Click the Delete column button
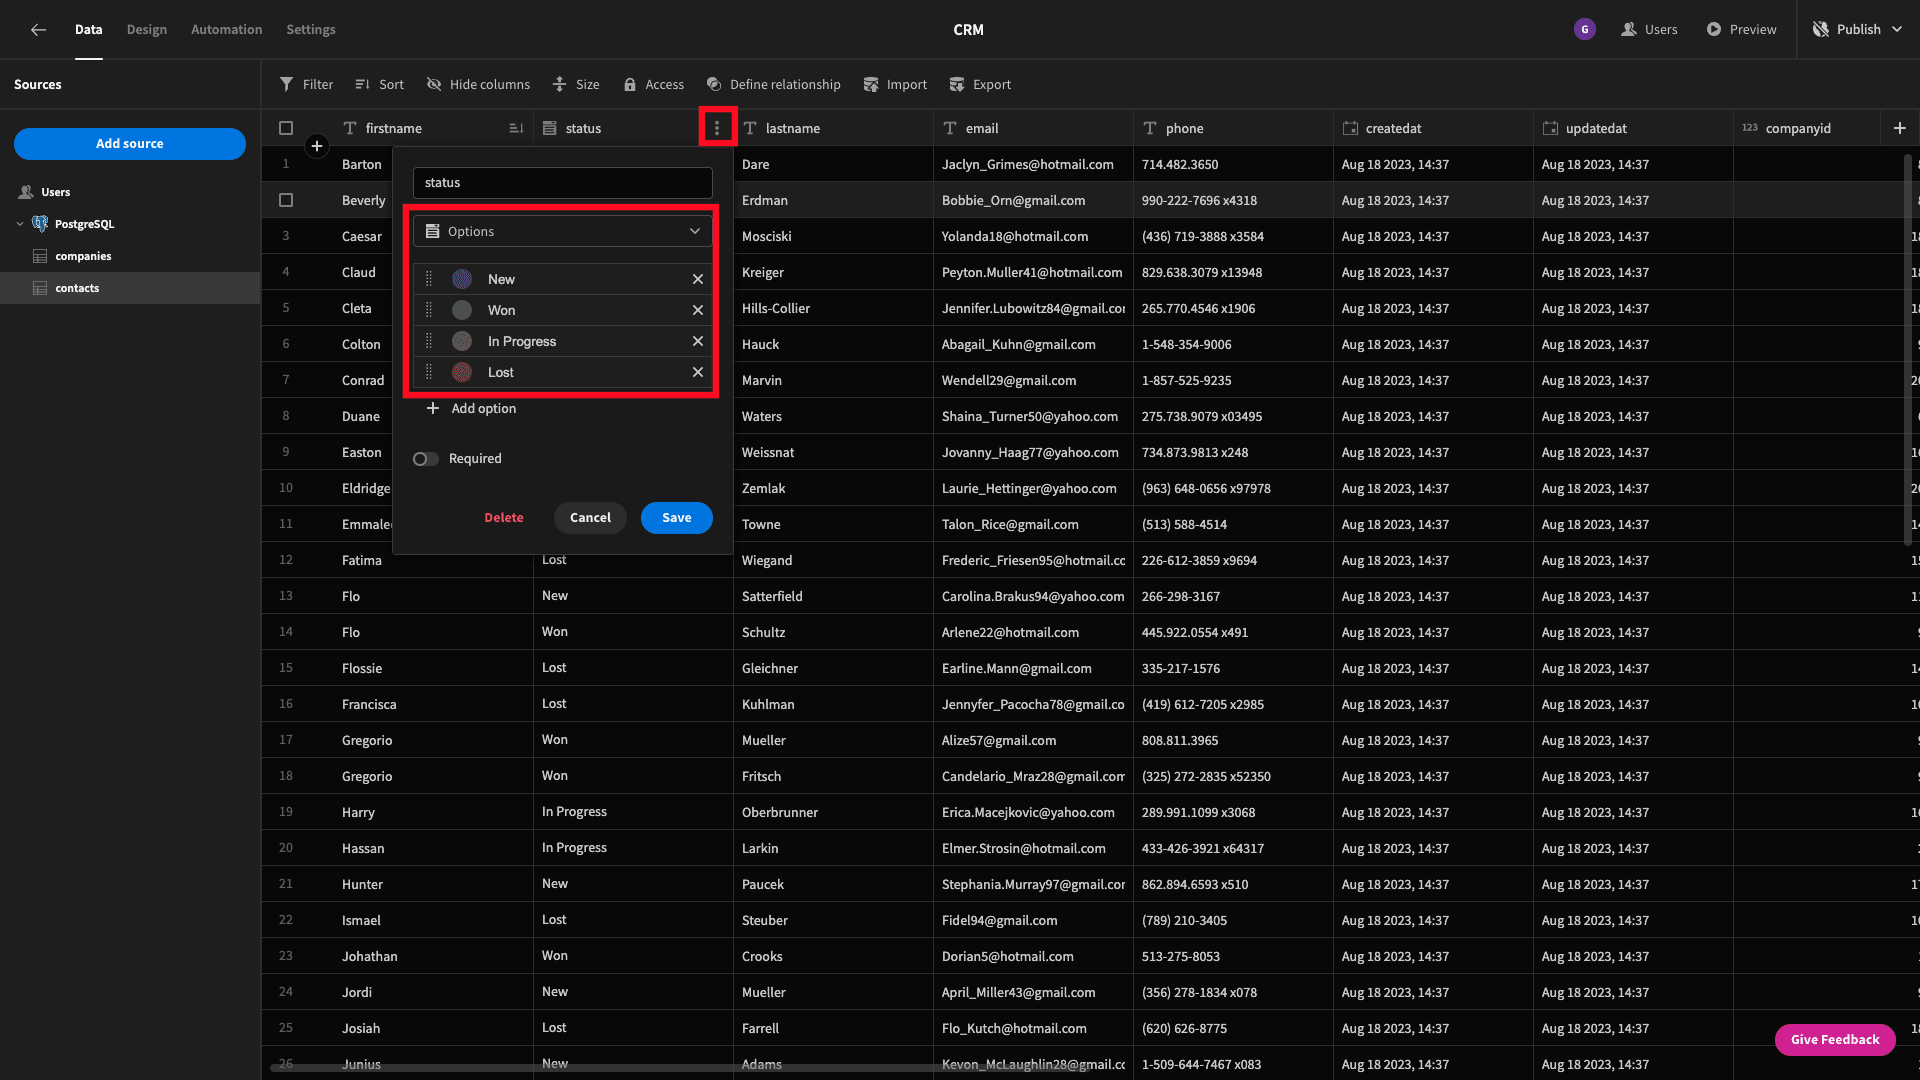This screenshot has height=1080, width=1920. click(x=504, y=518)
